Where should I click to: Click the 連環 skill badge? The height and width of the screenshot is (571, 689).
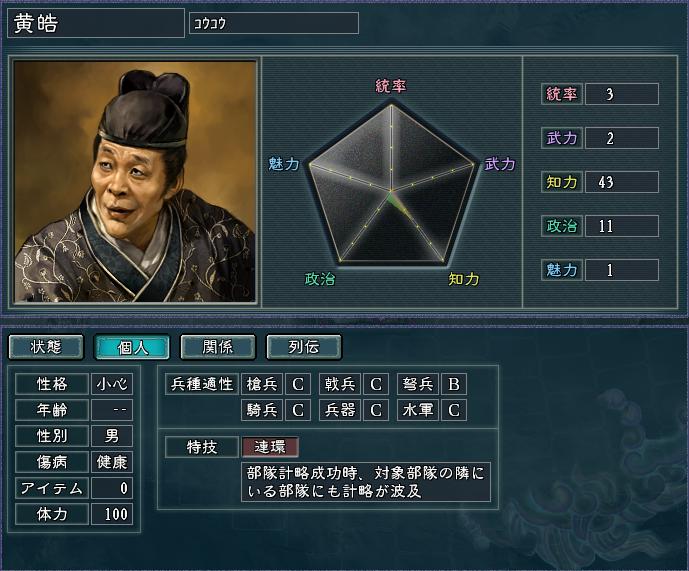coord(270,447)
